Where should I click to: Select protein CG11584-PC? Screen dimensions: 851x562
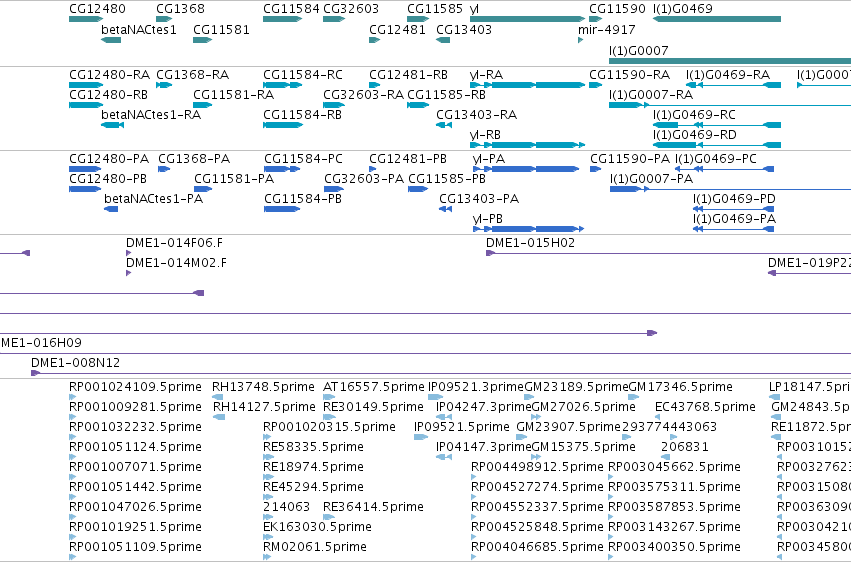coord(303,158)
